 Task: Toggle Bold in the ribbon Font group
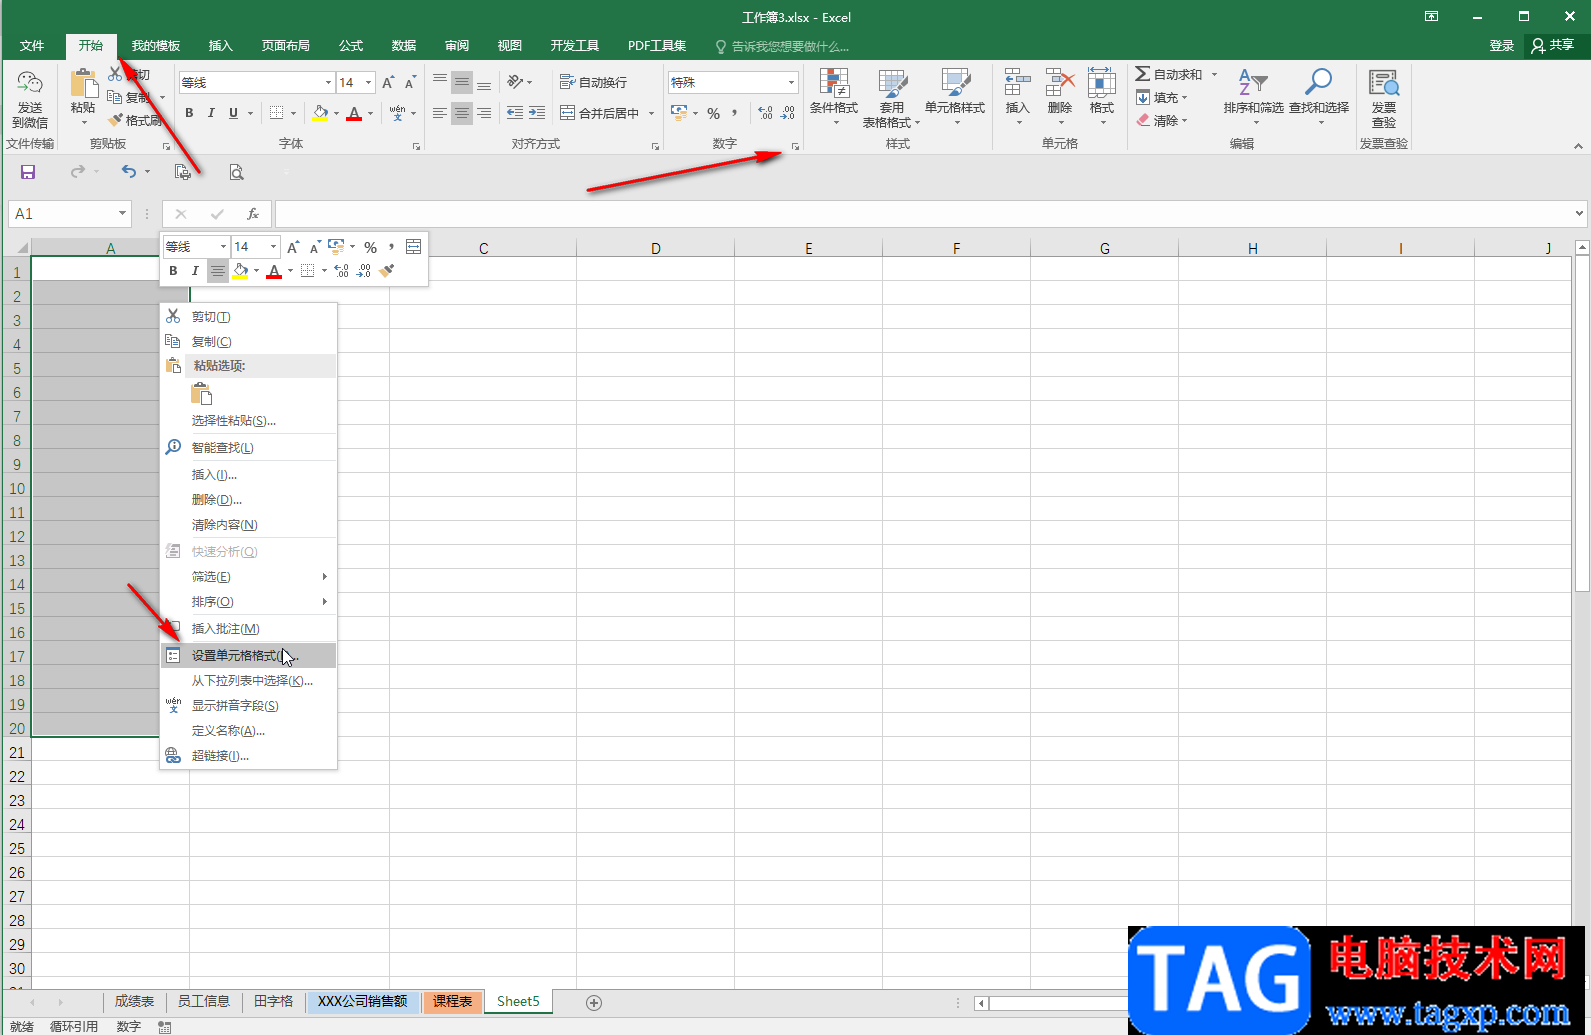coord(189,113)
